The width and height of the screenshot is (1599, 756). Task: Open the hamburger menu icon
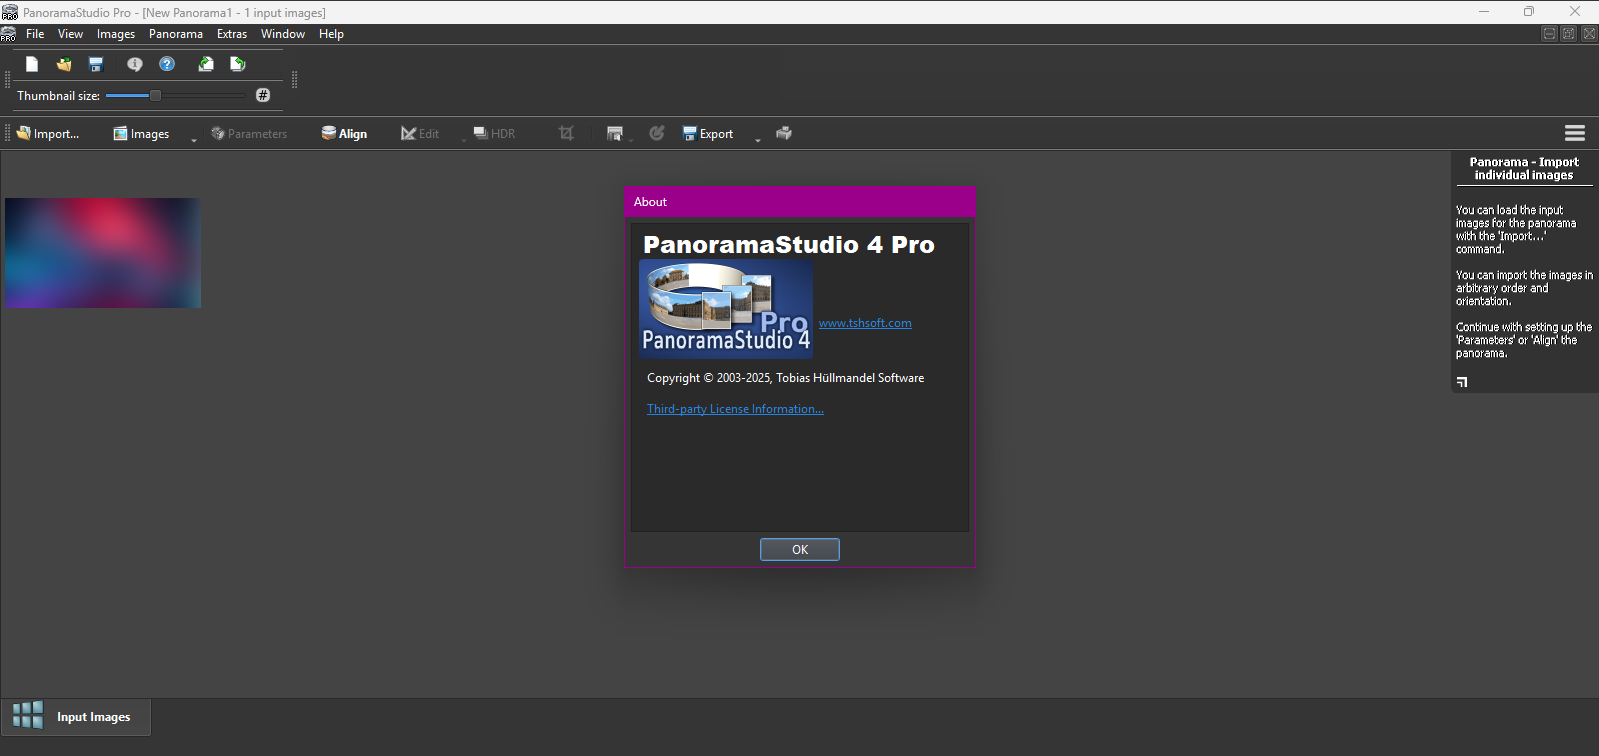coord(1575,133)
